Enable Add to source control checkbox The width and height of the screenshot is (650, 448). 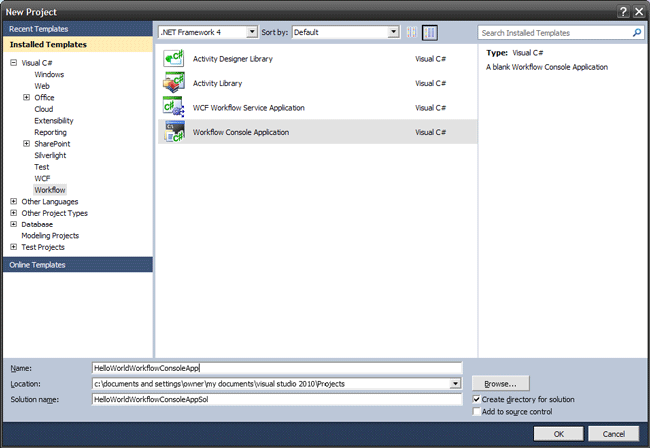476,412
